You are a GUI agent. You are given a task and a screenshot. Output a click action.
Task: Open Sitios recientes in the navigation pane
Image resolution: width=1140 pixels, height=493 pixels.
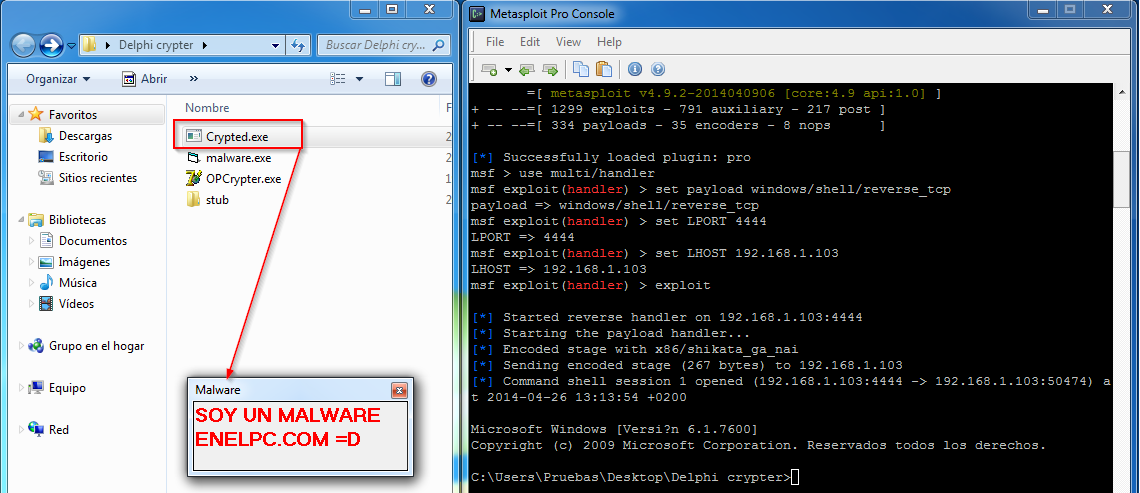coord(97,178)
